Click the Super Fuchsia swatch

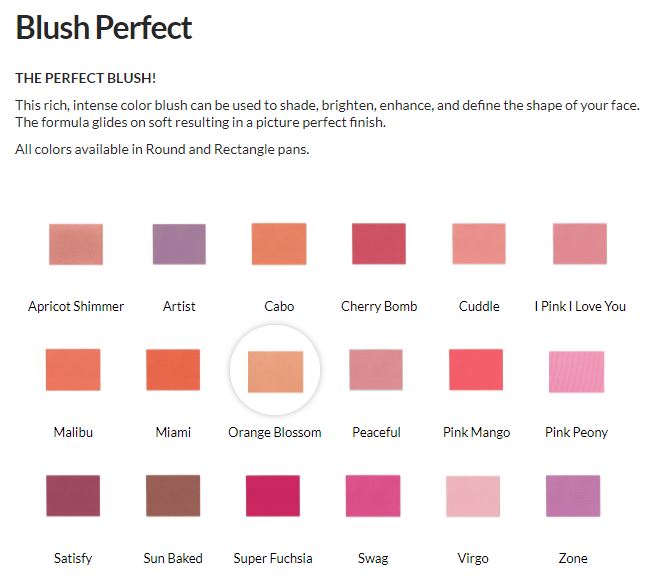(273, 496)
